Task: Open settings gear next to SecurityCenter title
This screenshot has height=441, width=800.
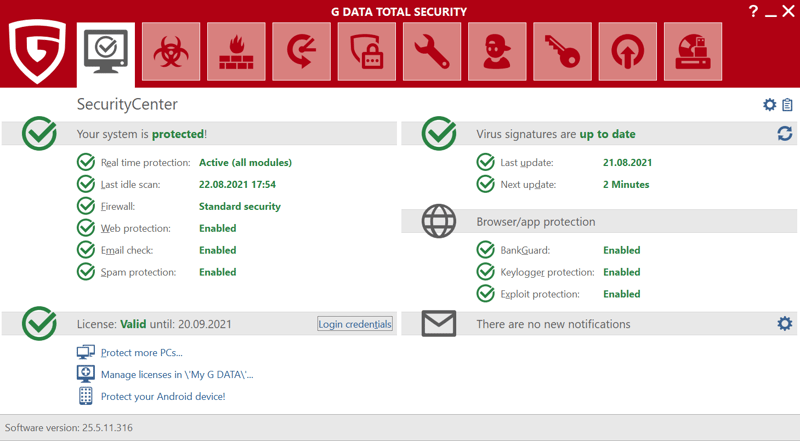Action: coord(769,105)
